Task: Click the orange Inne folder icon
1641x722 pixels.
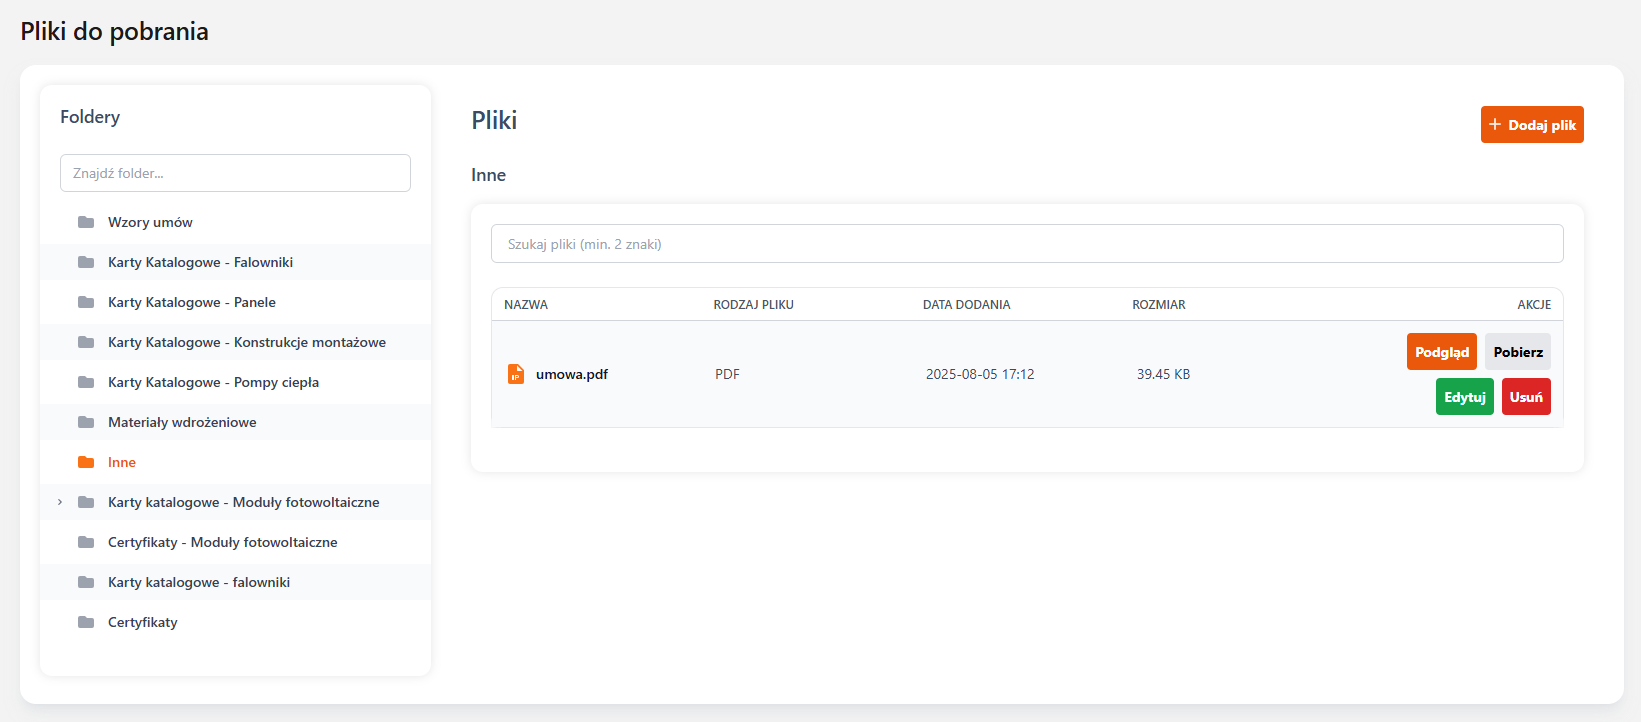Action: coord(86,462)
